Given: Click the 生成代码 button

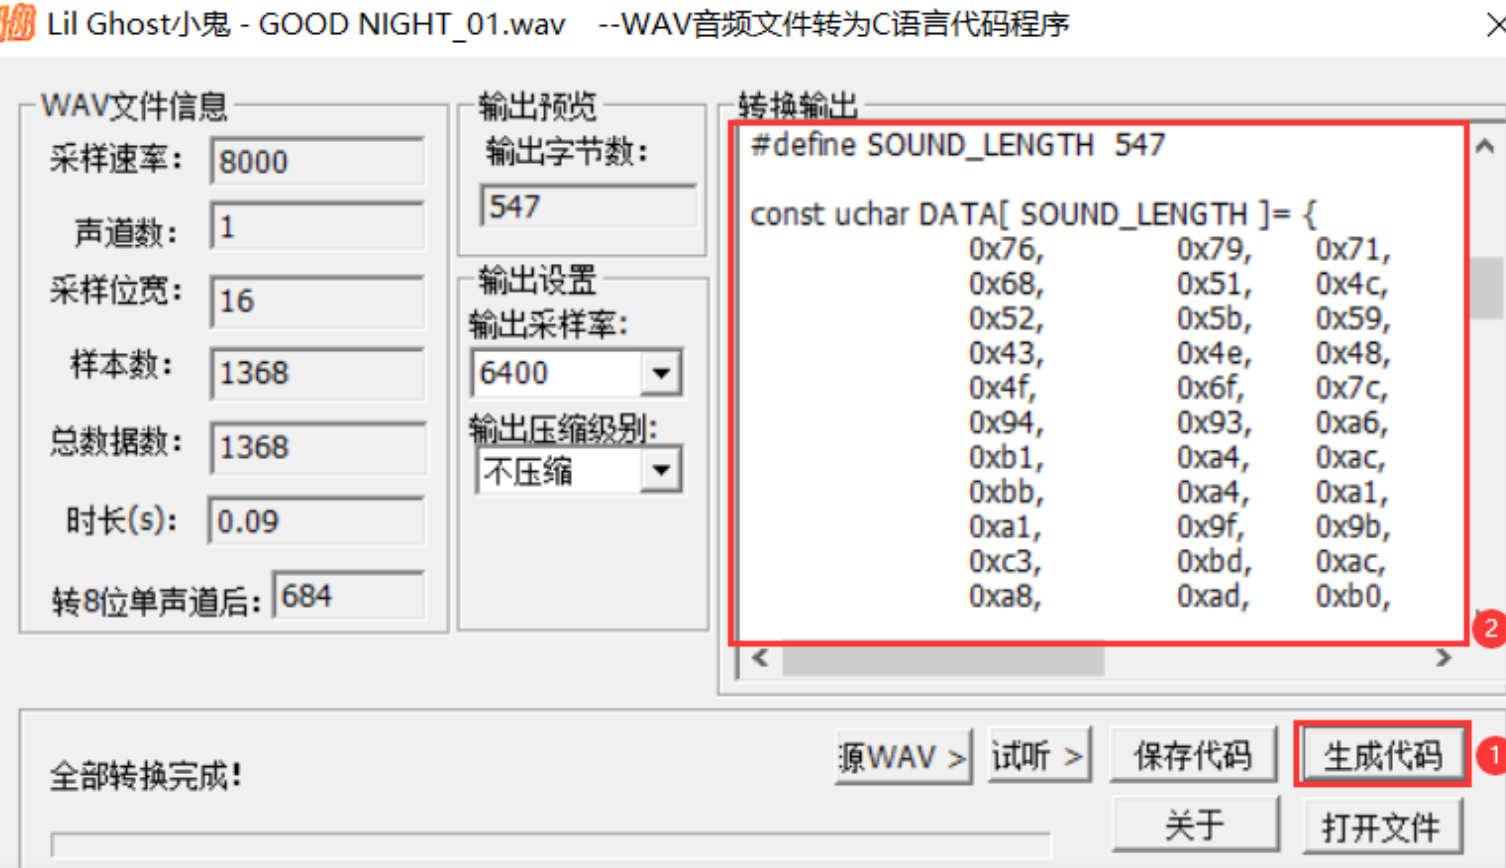Looking at the screenshot, I should [1382, 755].
